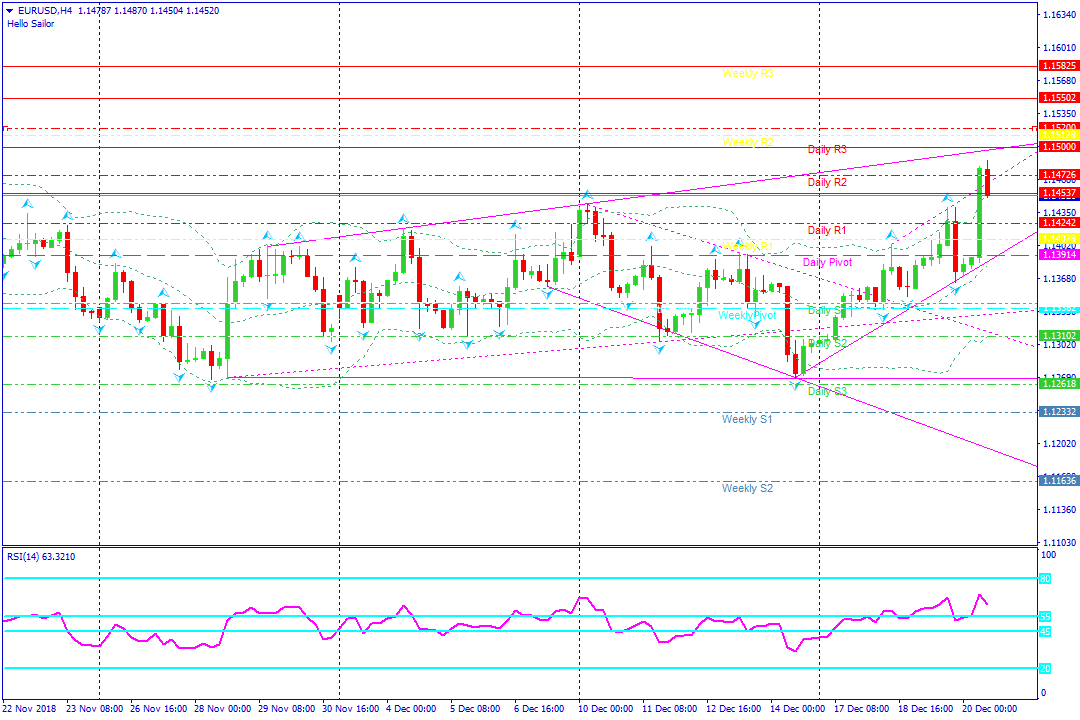Click the red 1.14242 price tag
The width and height of the screenshot is (1080, 720).
point(1059,223)
